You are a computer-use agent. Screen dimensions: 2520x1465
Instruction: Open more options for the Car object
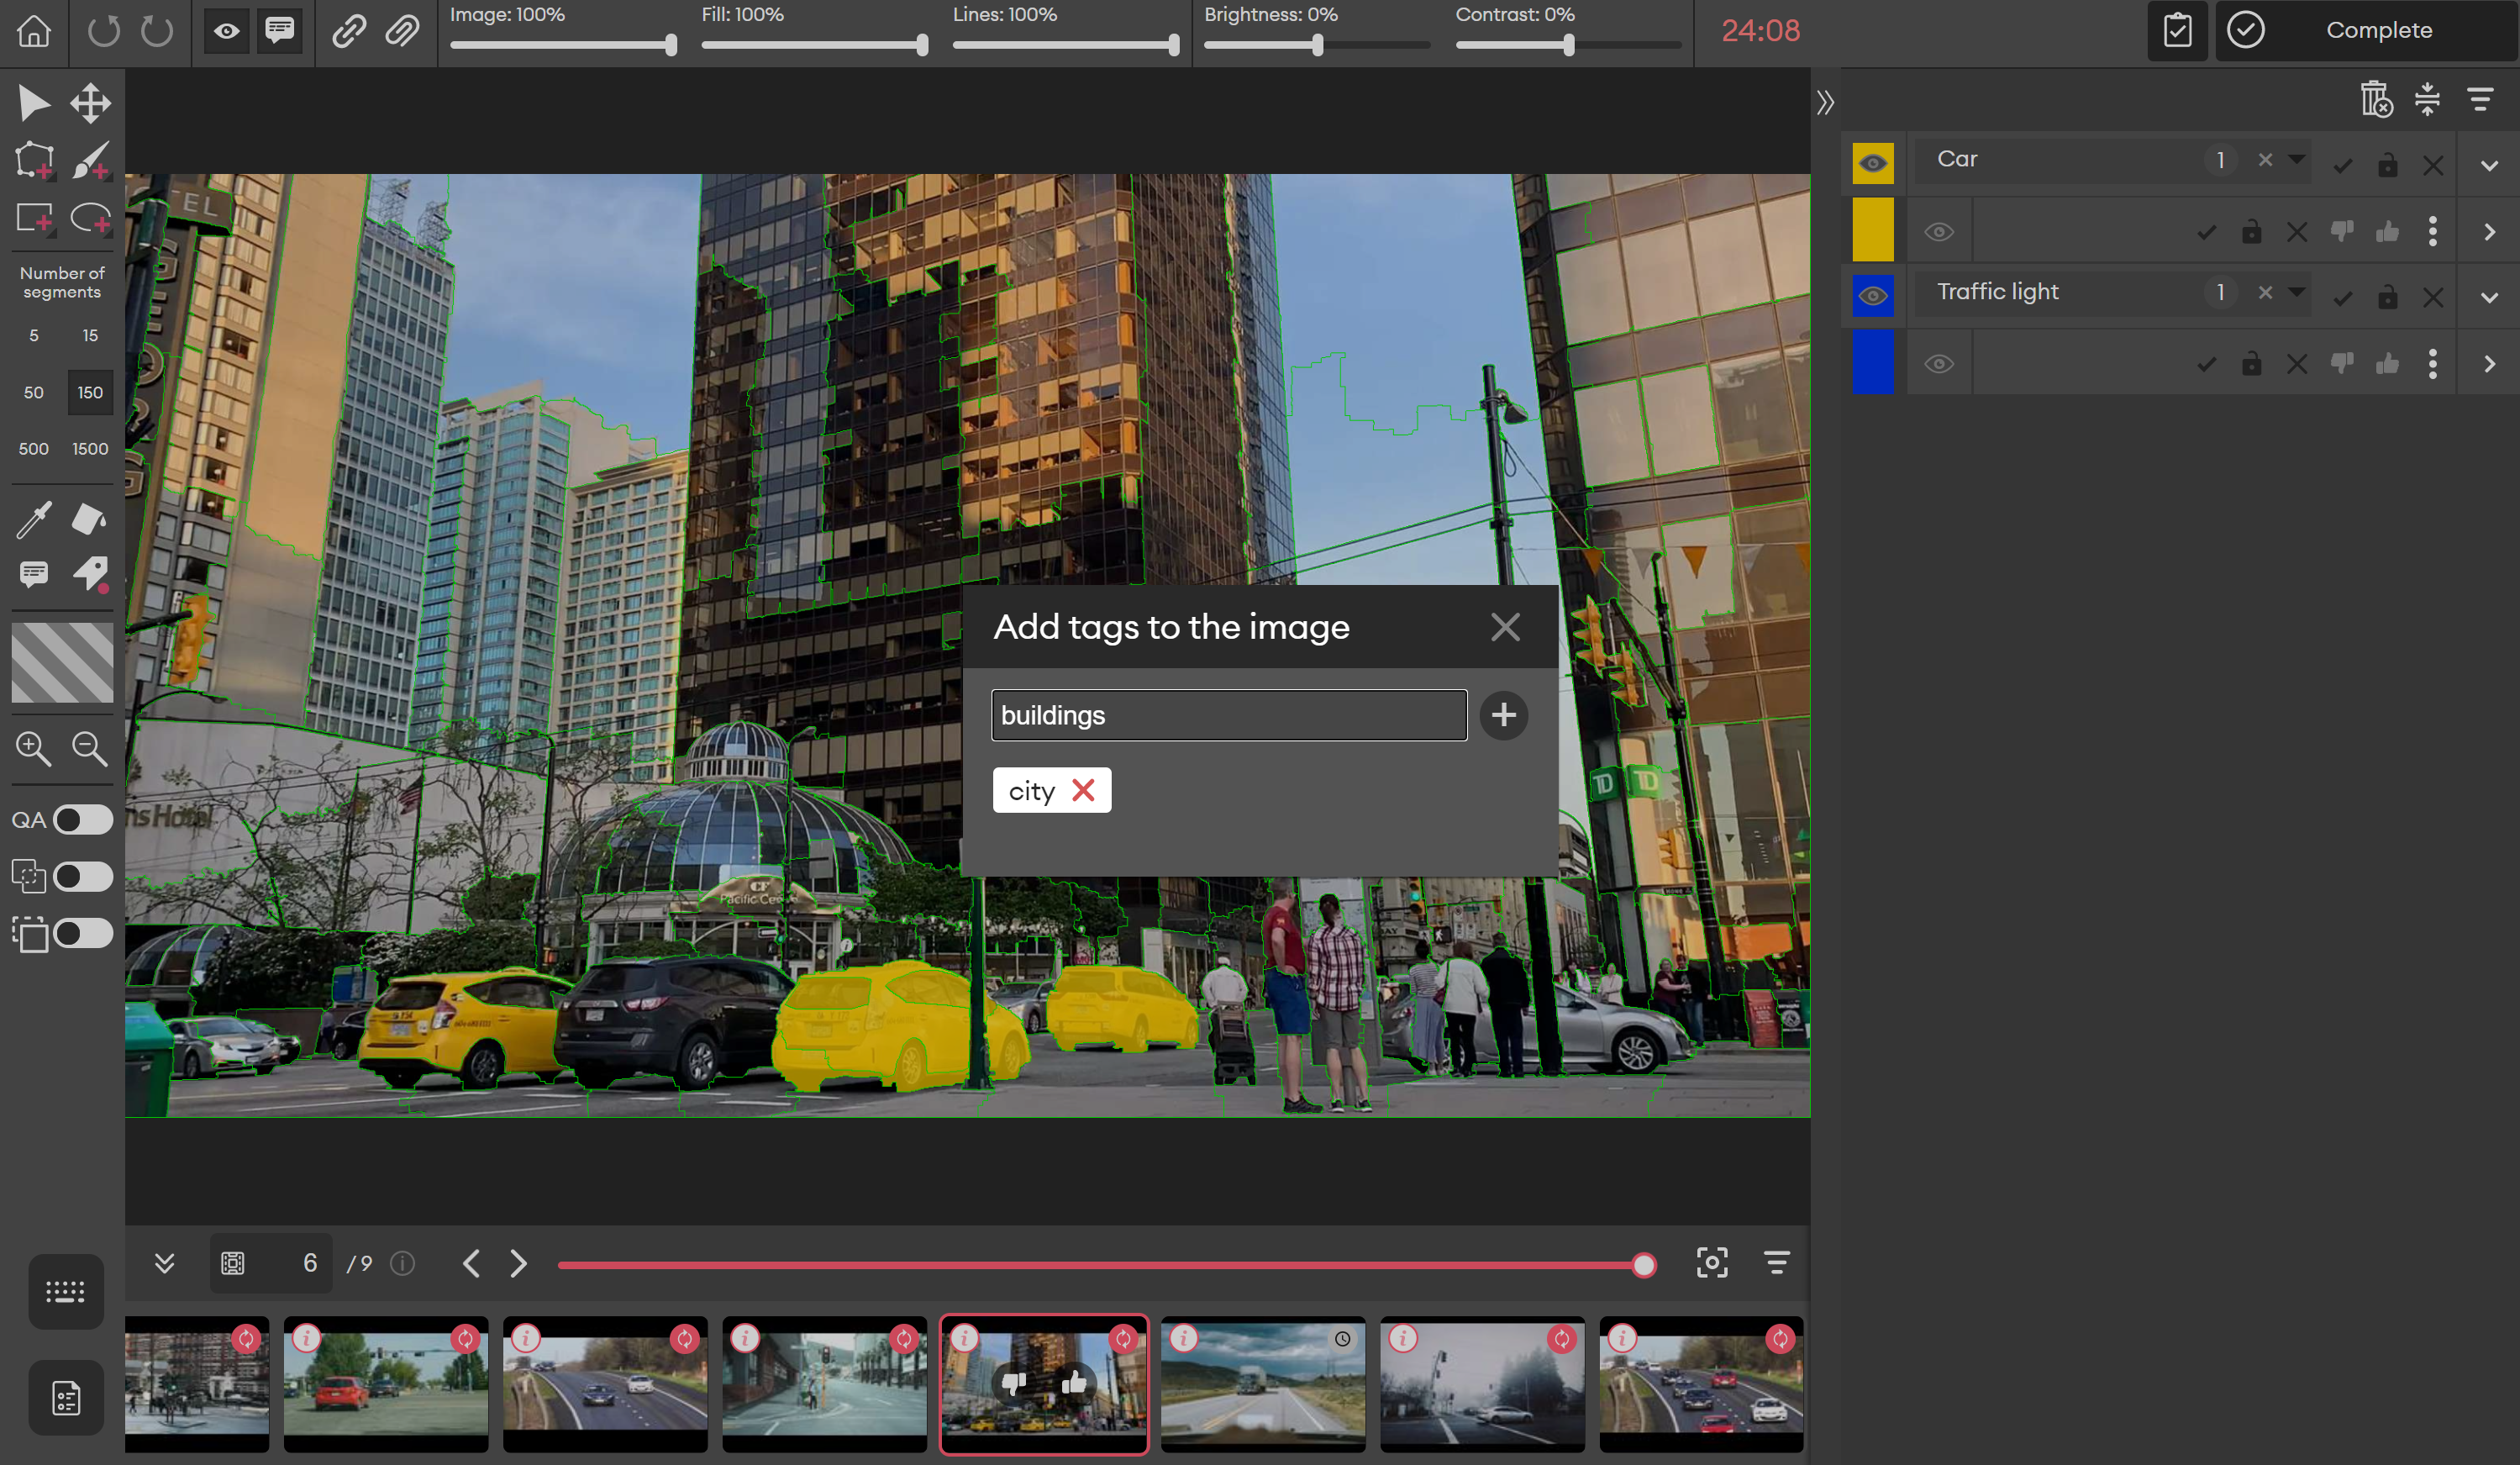(2433, 232)
